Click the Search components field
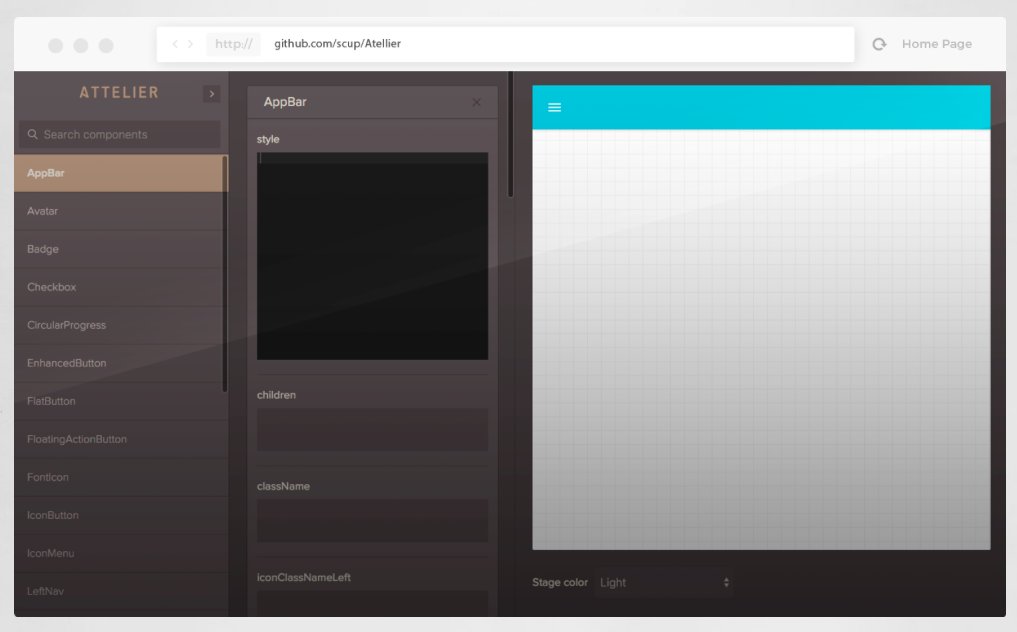Screen dimensions: 1017x632 pyautogui.click(x=119, y=134)
